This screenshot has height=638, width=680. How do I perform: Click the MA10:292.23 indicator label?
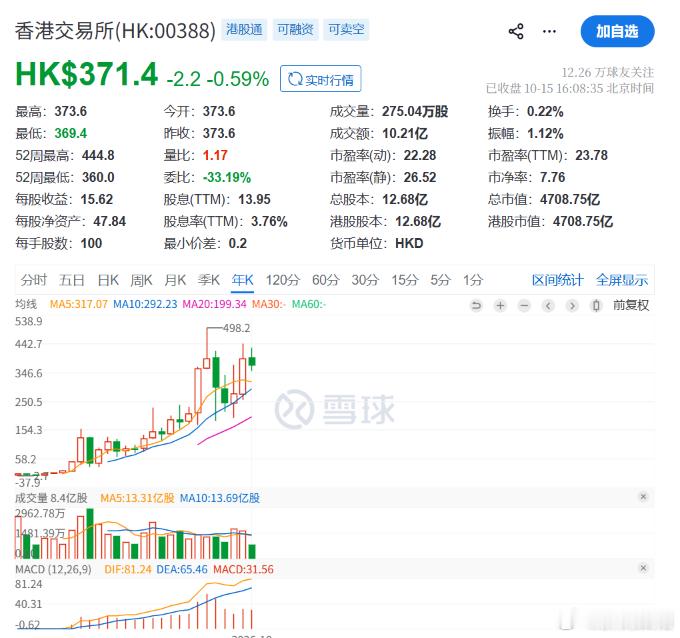tap(145, 304)
